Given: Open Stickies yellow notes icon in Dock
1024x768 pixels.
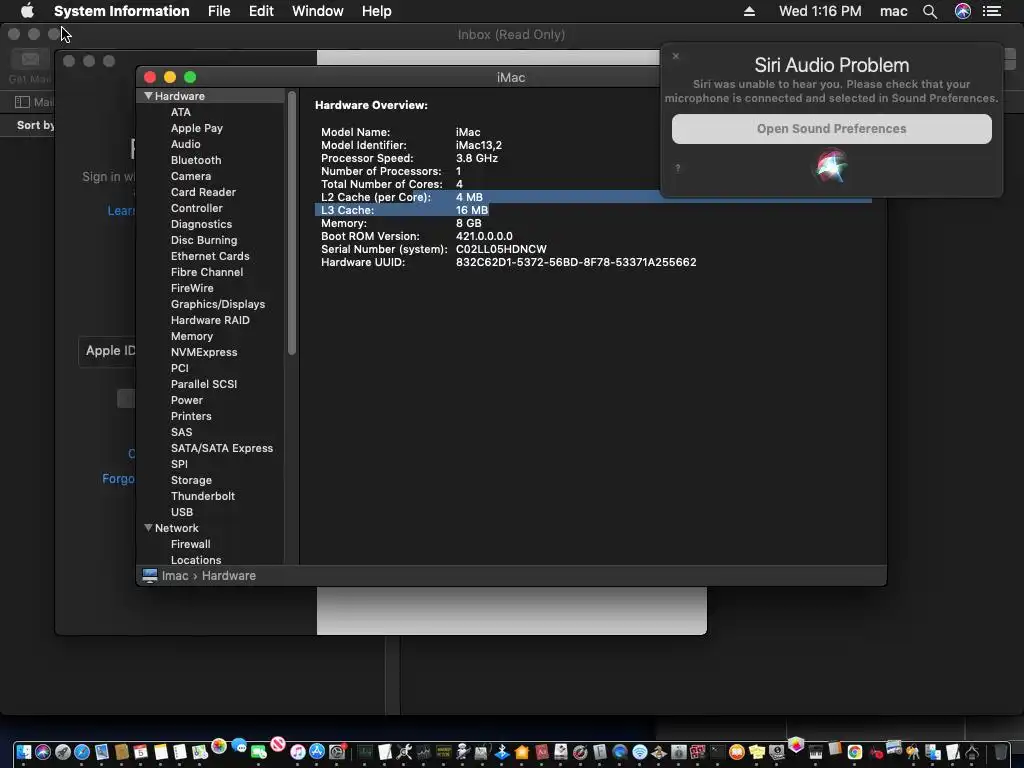Looking at the screenshot, I should pyautogui.click(x=757, y=752).
